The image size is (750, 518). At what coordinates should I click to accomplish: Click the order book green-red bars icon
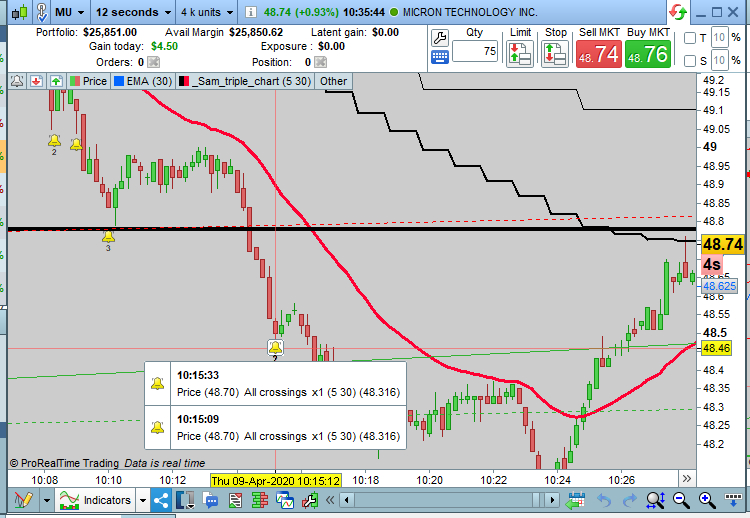coord(260,501)
